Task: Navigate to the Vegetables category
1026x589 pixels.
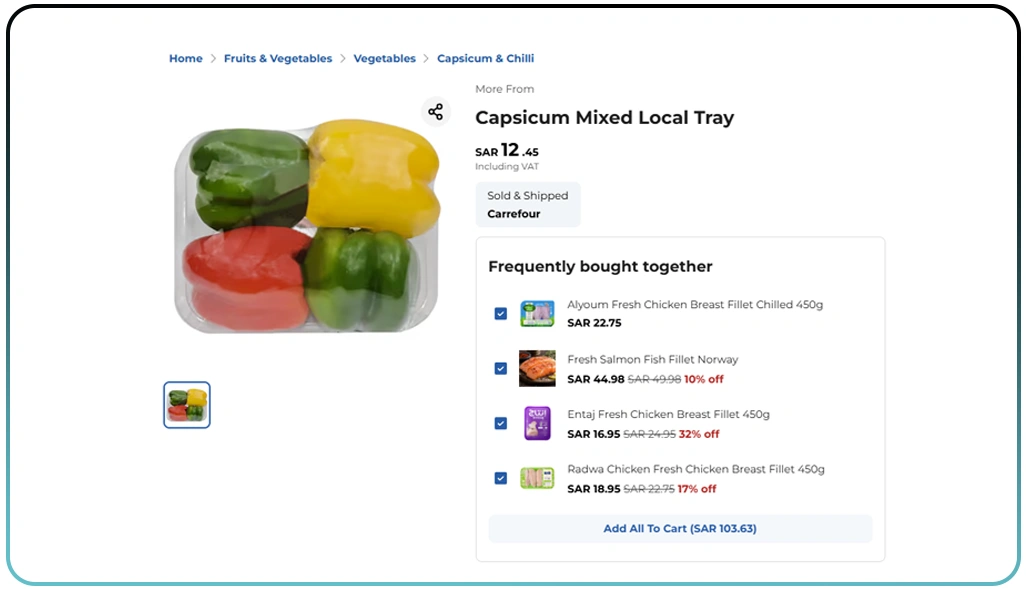Action: [384, 58]
